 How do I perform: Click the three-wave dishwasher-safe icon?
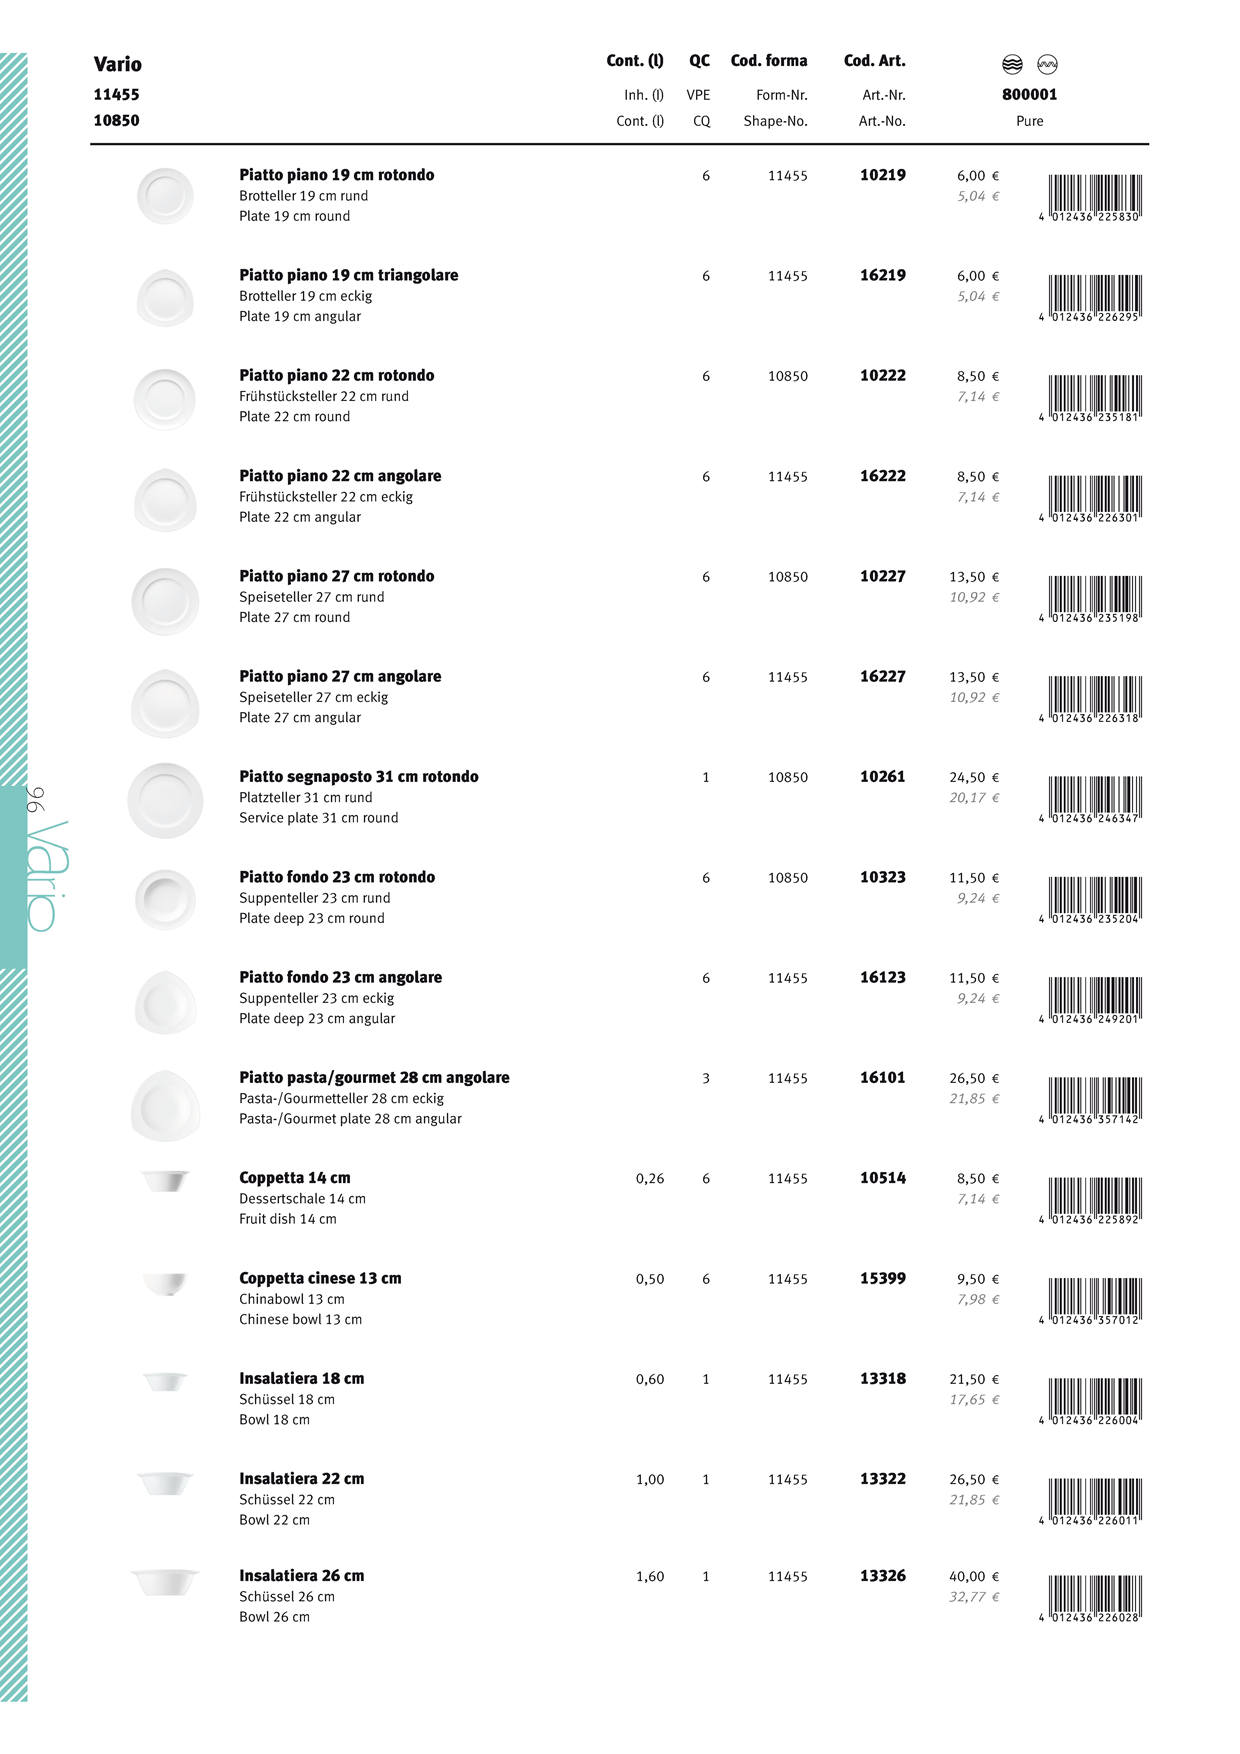(x=1012, y=65)
